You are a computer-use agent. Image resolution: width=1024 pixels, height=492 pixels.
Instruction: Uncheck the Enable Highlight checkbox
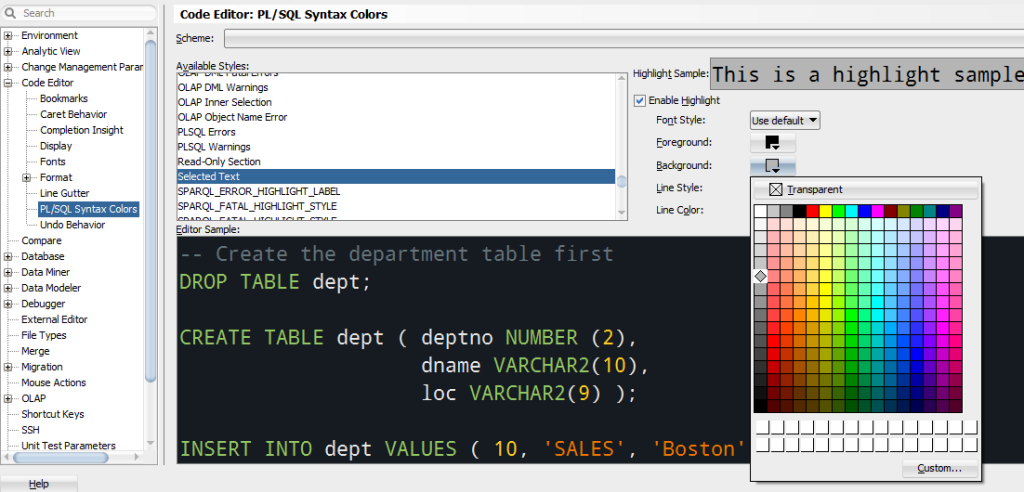[x=639, y=101]
